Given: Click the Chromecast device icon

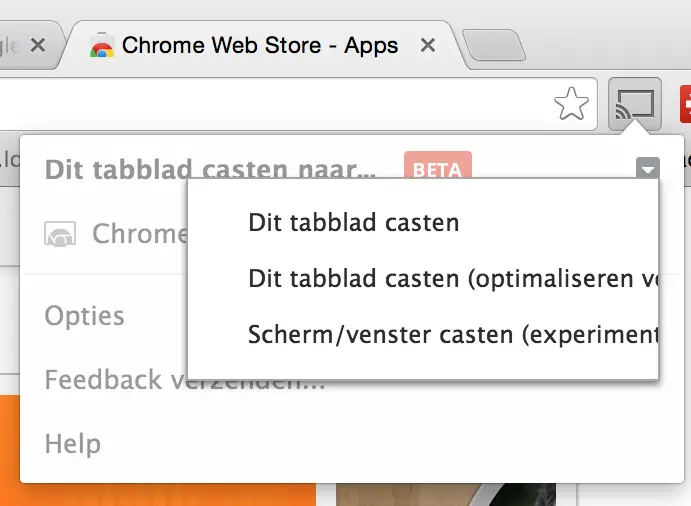Looking at the screenshot, I should click(x=60, y=234).
